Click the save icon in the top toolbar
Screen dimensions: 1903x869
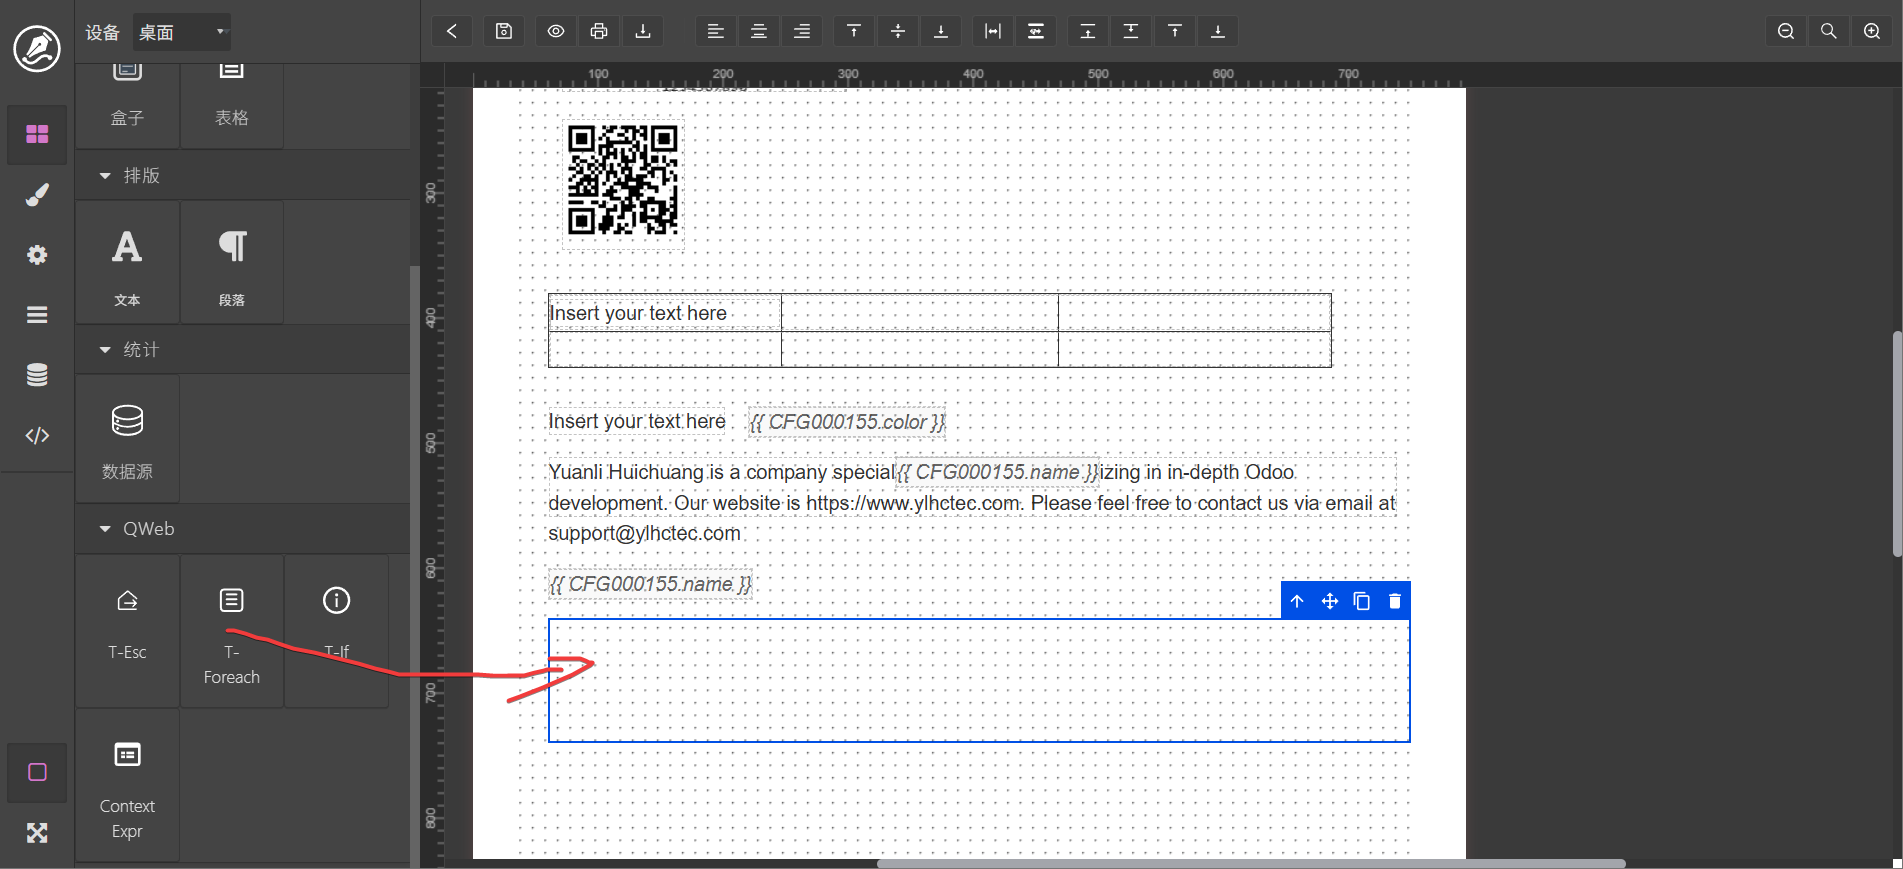tap(504, 31)
